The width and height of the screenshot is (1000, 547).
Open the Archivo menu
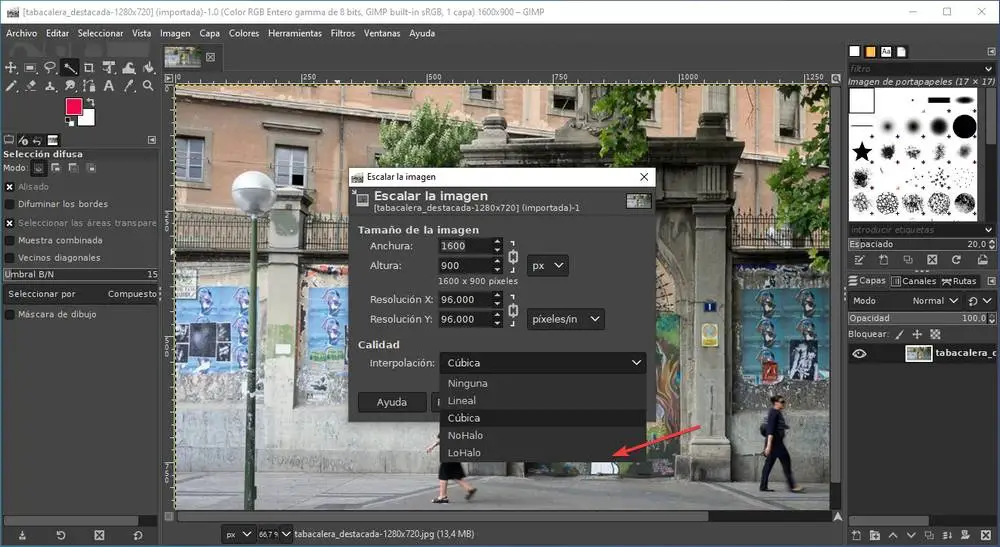22,33
